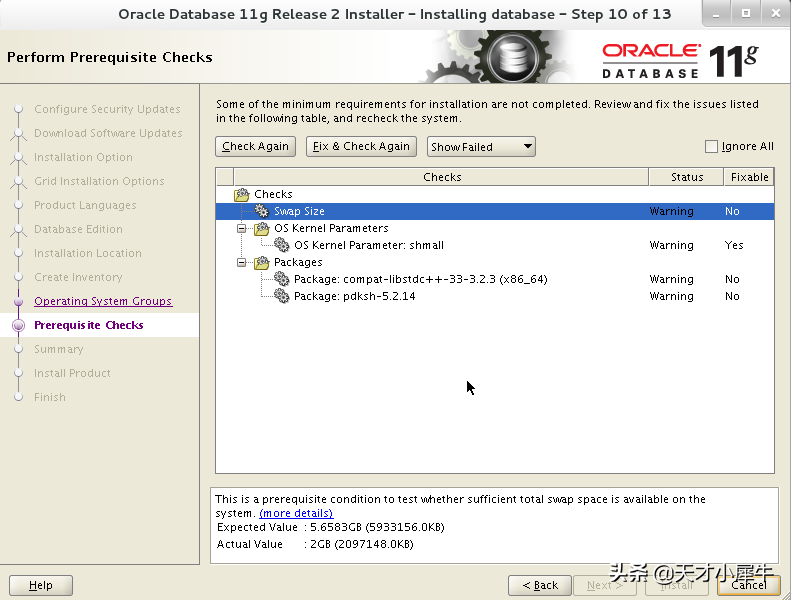The image size is (791, 600).
Task: Click Yes fixable value for shmall
Action: point(733,245)
